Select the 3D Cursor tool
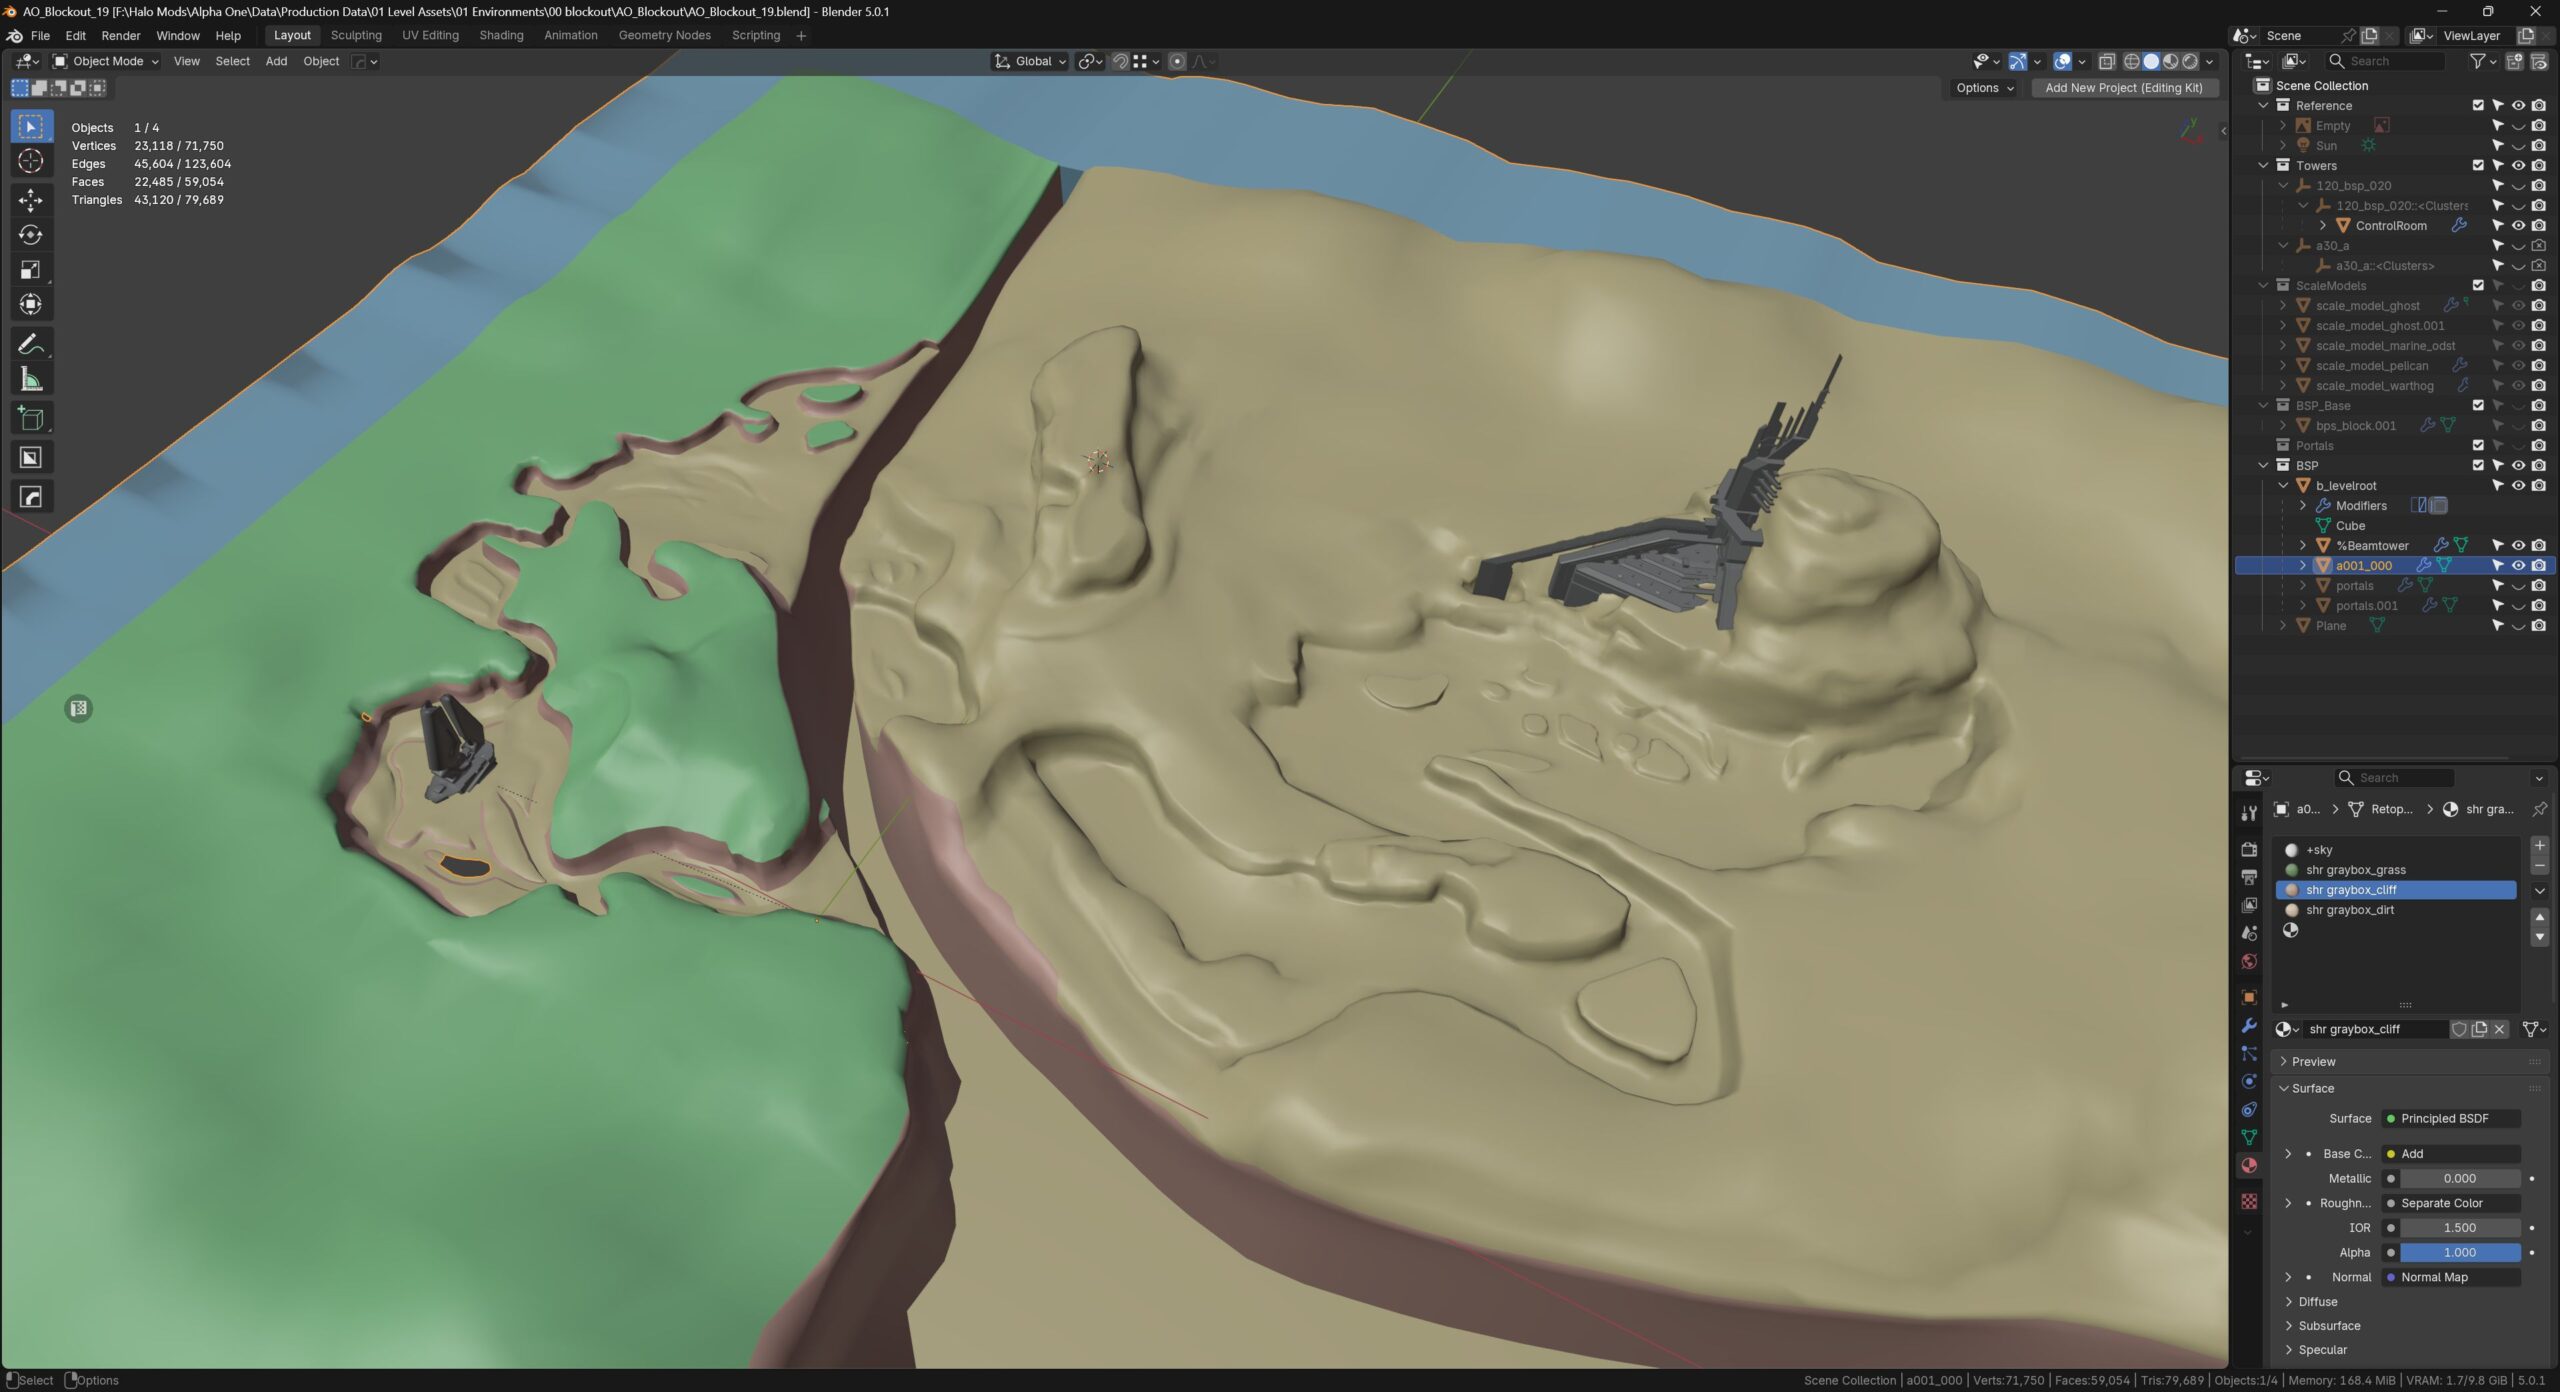The width and height of the screenshot is (2560, 1392). (31, 161)
